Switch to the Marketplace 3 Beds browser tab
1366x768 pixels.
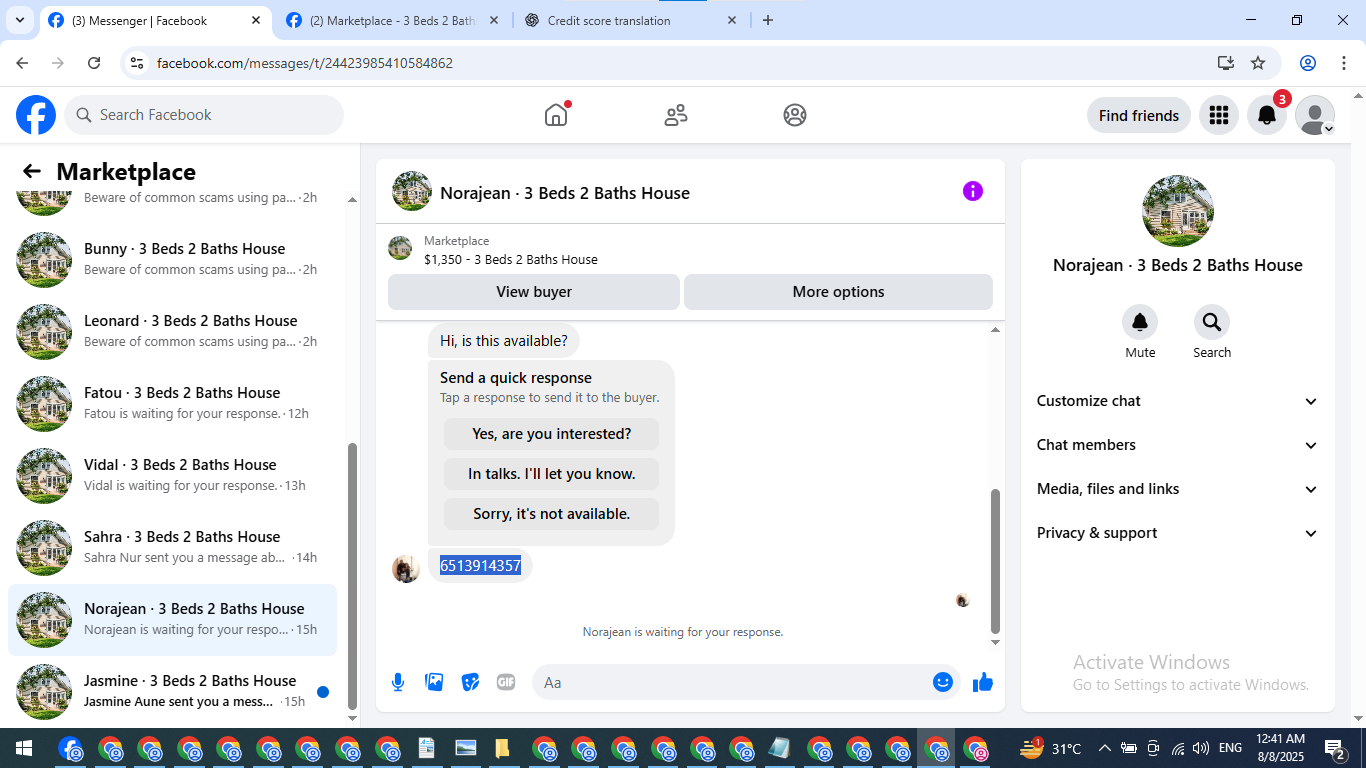393,20
